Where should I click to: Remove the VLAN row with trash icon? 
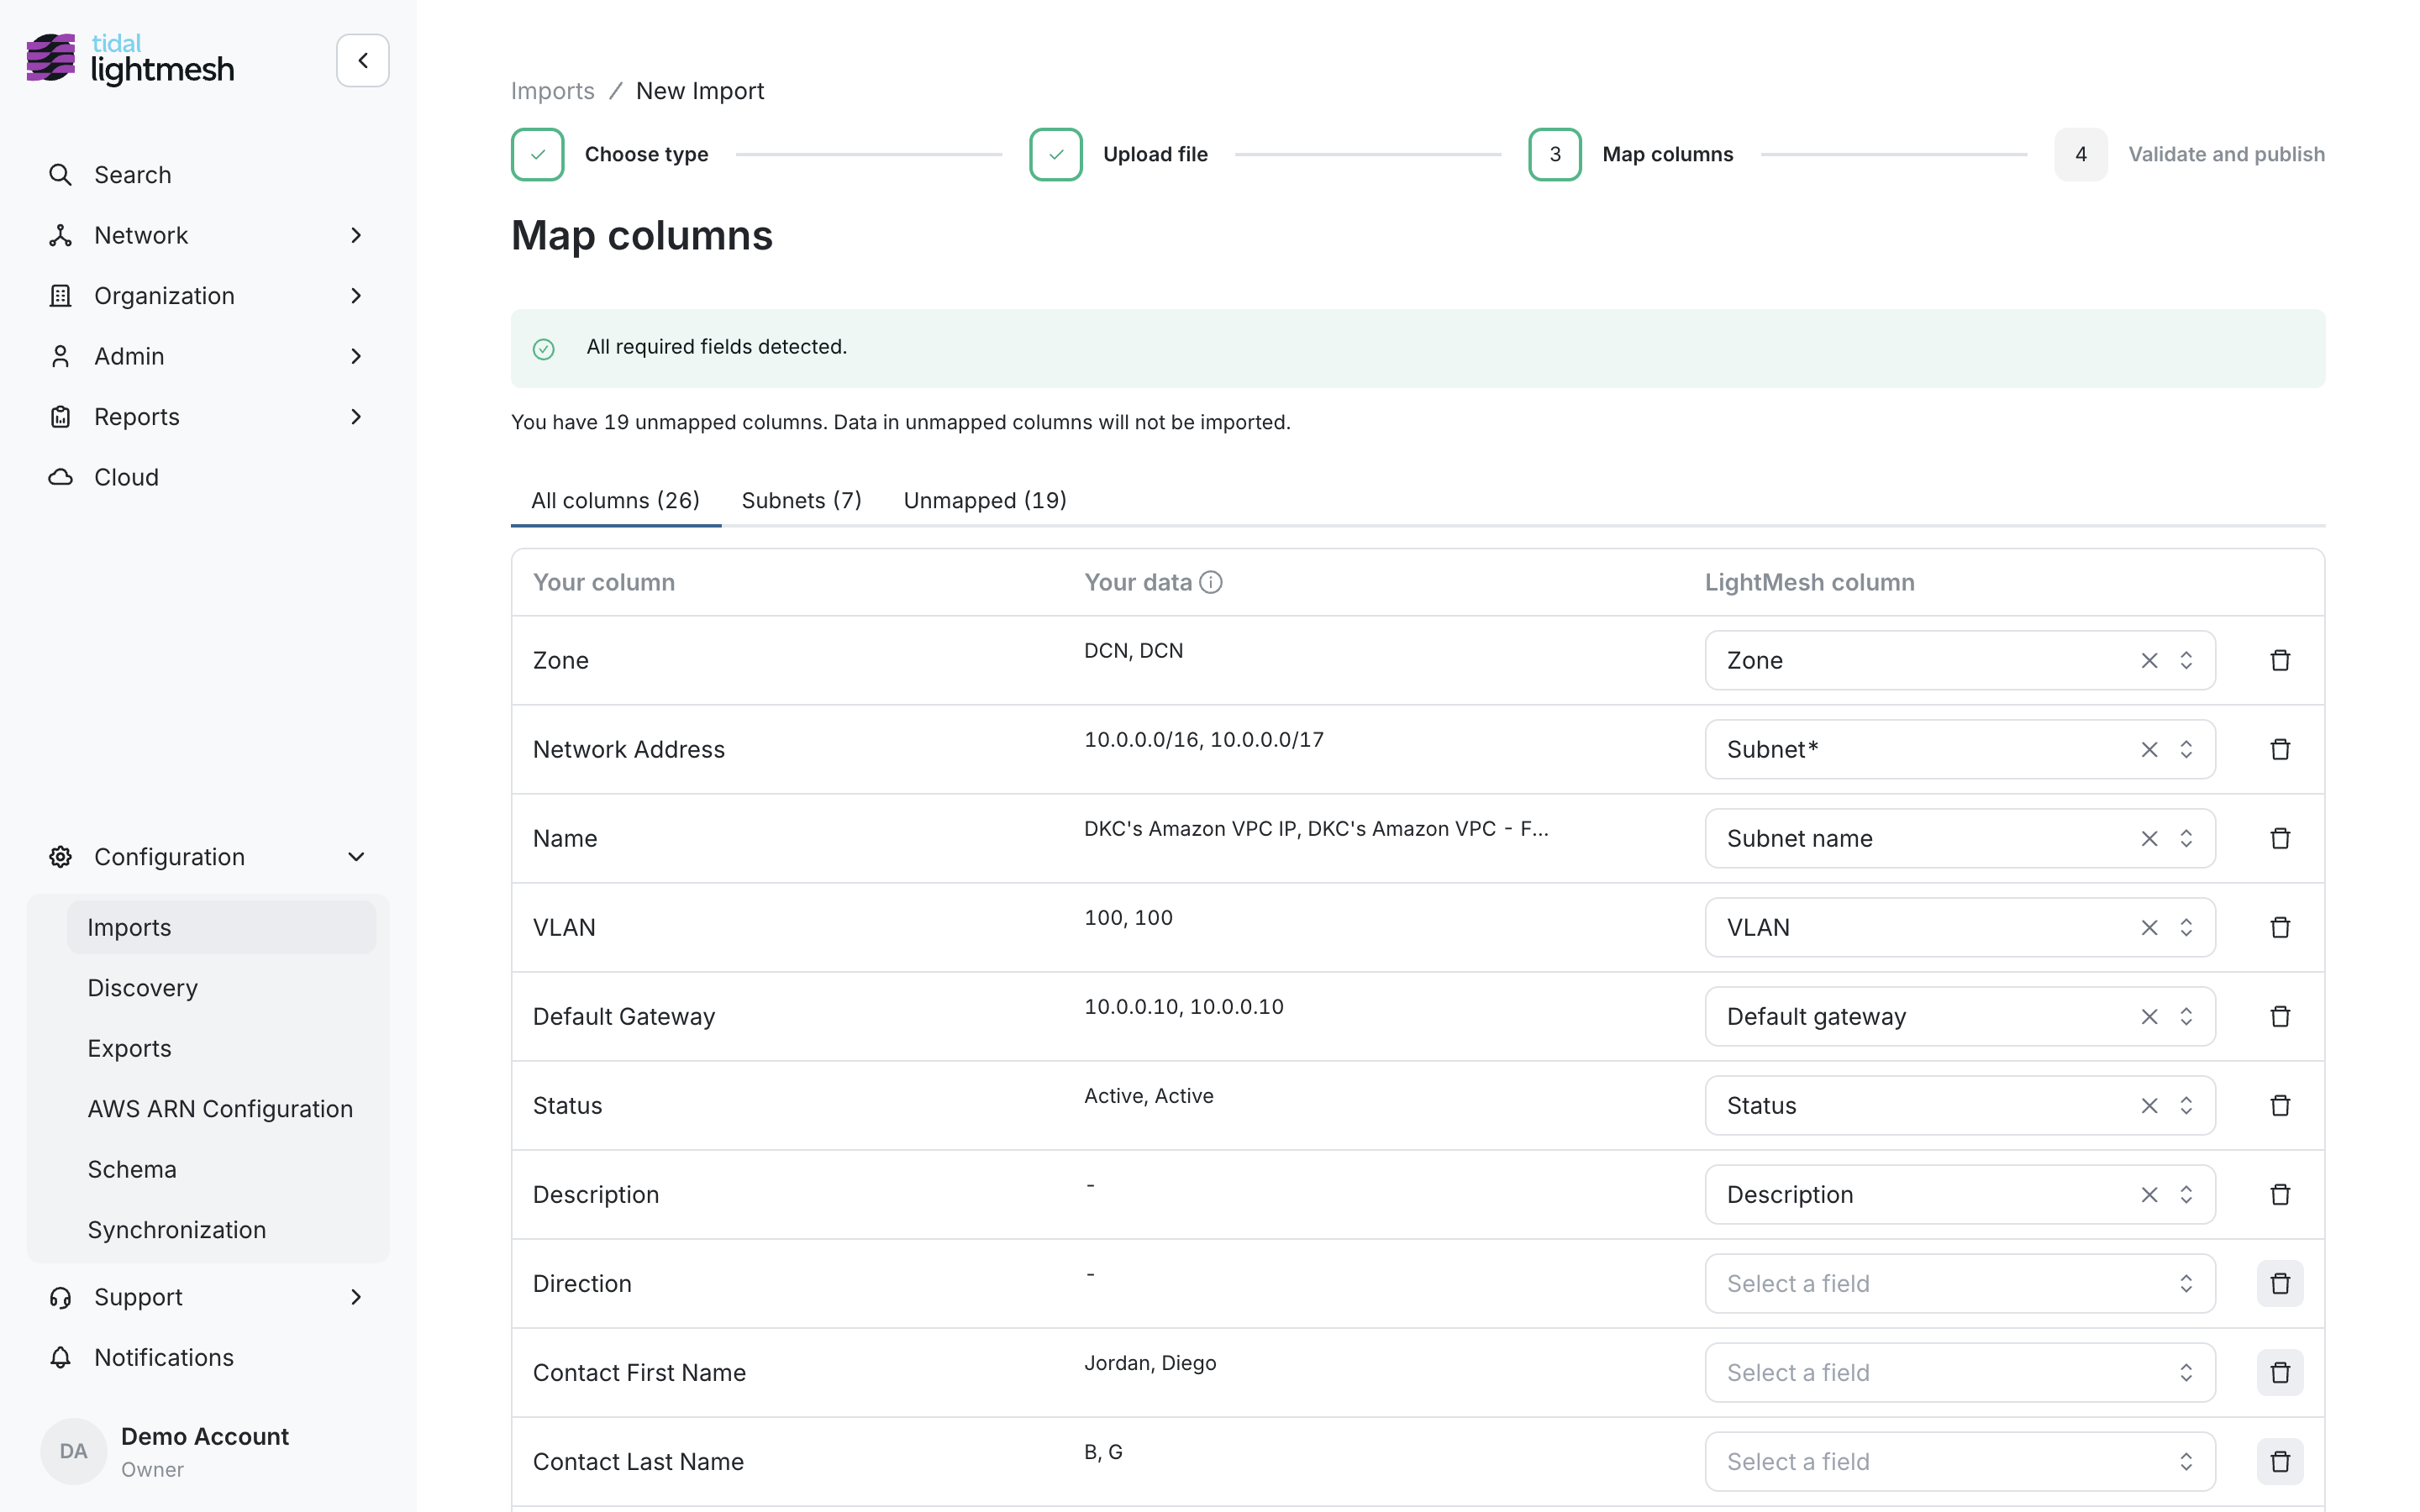coord(2280,927)
